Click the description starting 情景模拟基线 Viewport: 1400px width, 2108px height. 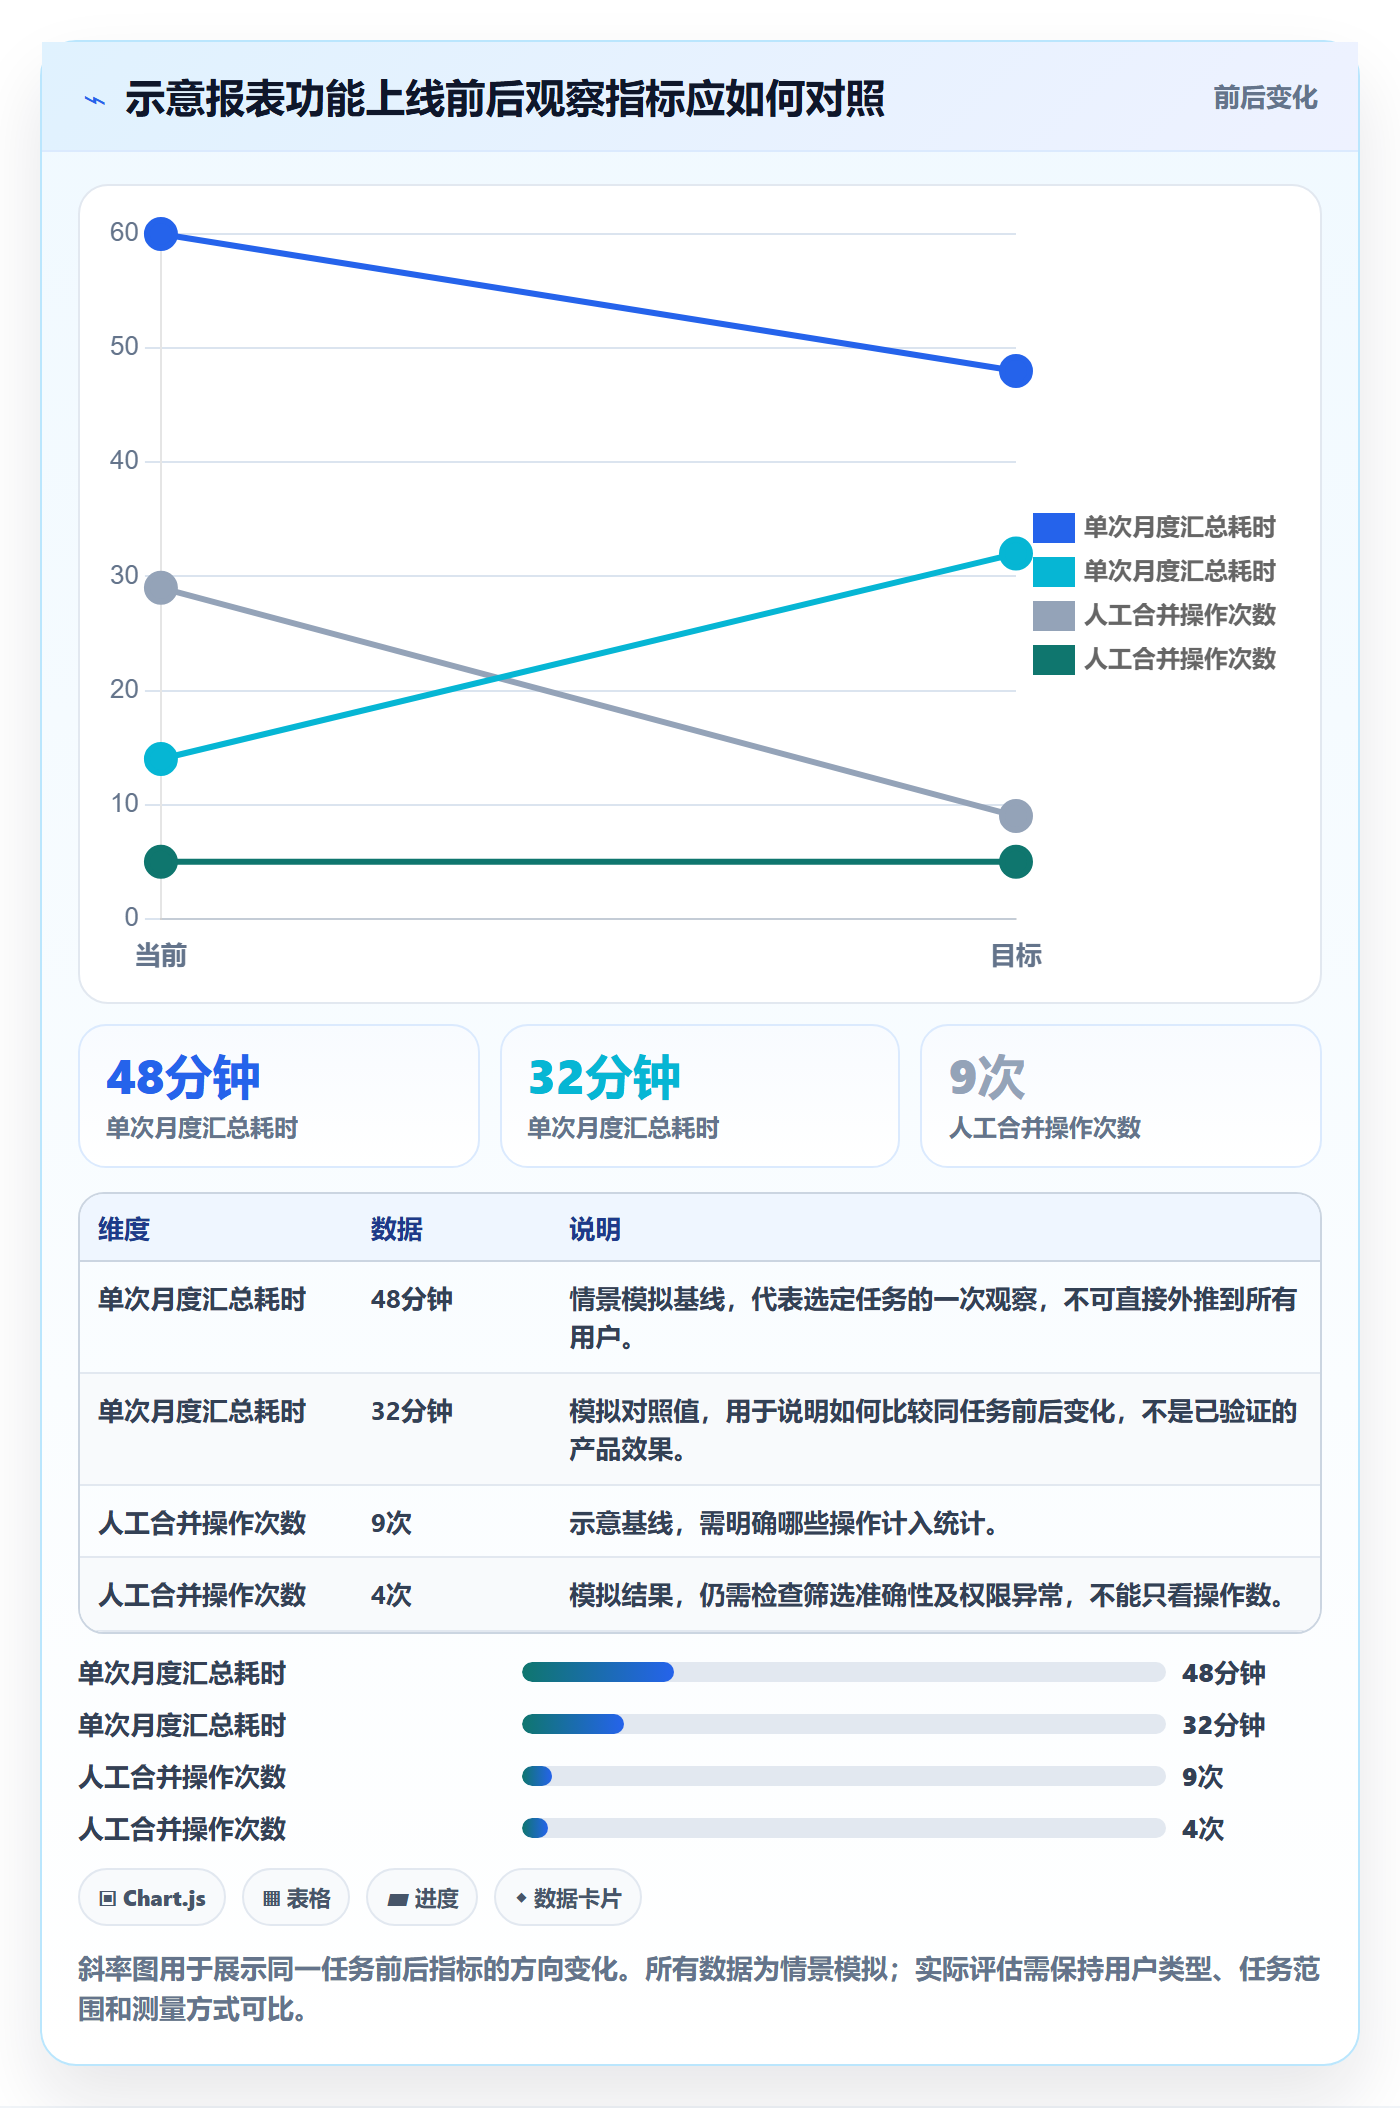click(x=933, y=1318)
